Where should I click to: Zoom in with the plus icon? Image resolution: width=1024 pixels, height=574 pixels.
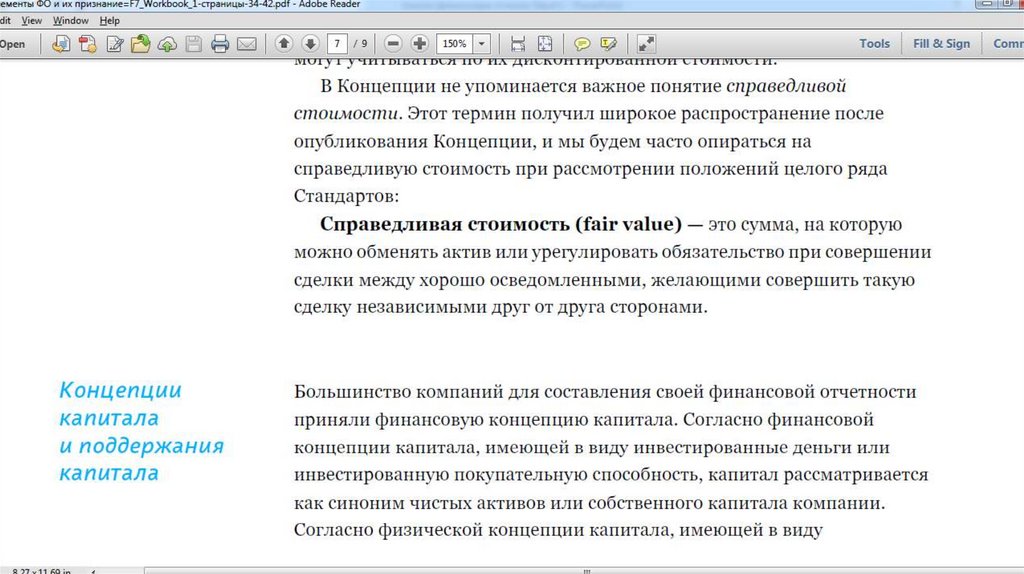point(419,44)
